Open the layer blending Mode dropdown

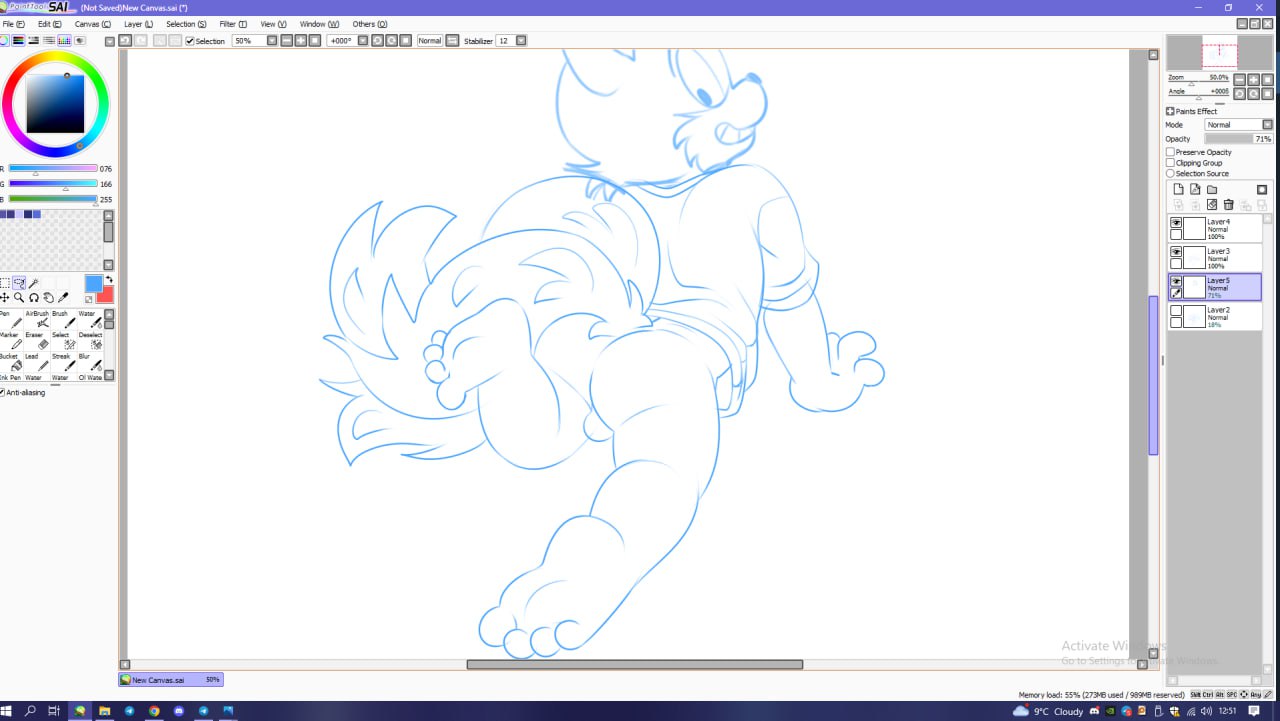[x=1233, y=125]
